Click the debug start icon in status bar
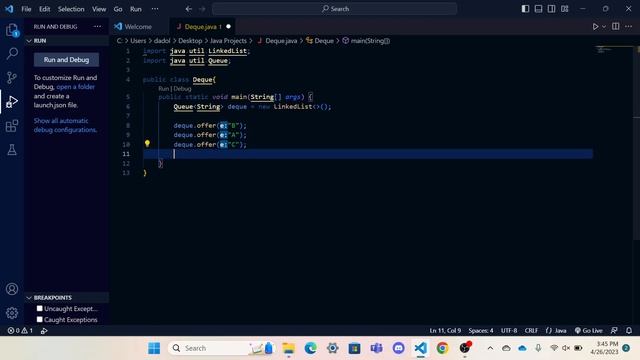Viewport: 640px width, 360px height. [x=44, y=331]
